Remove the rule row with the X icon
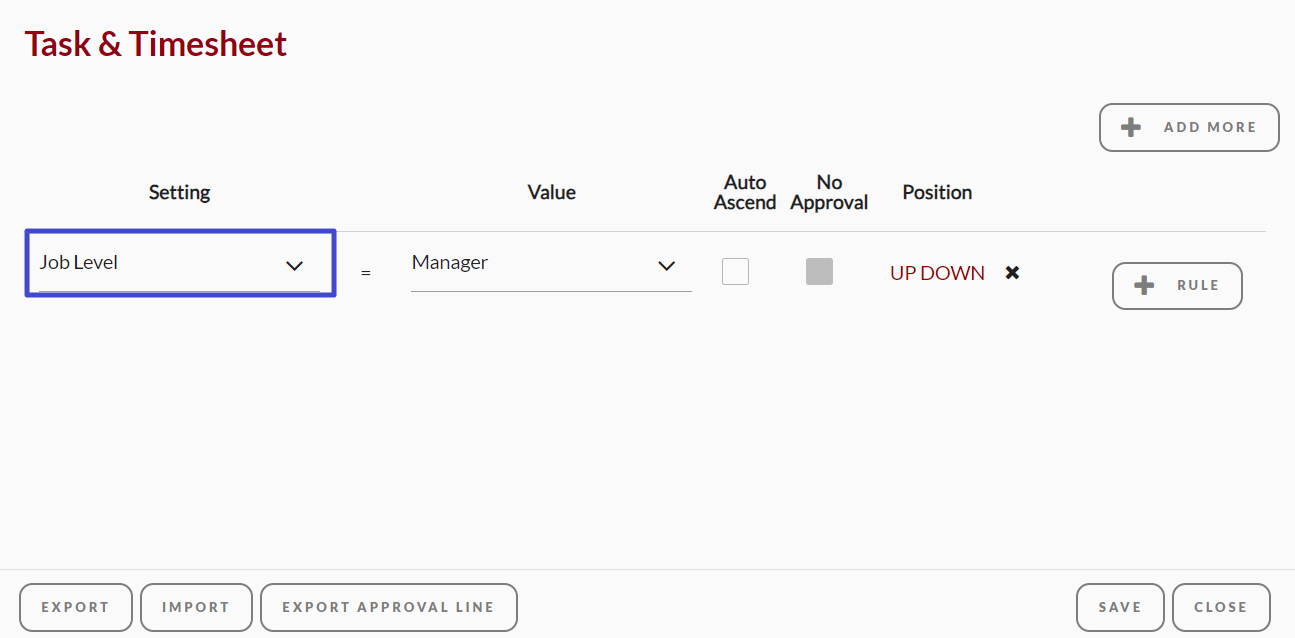Screen dimensions: 1295x638 [1012, 272]
